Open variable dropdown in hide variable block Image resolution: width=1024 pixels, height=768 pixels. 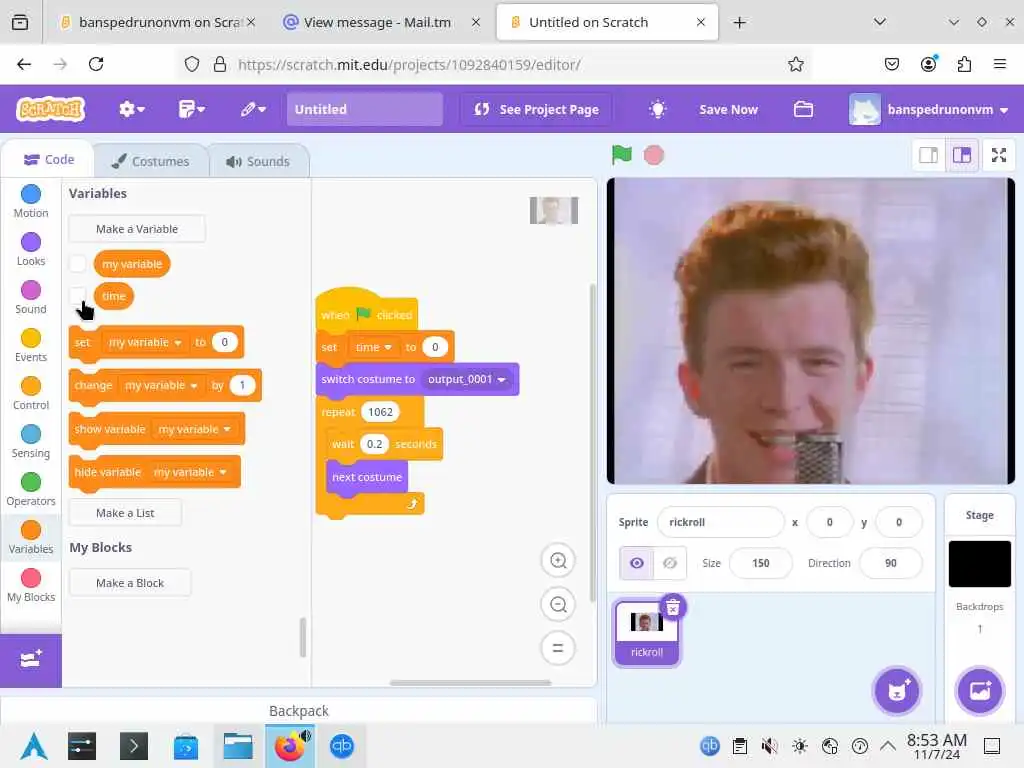[189, 472]
